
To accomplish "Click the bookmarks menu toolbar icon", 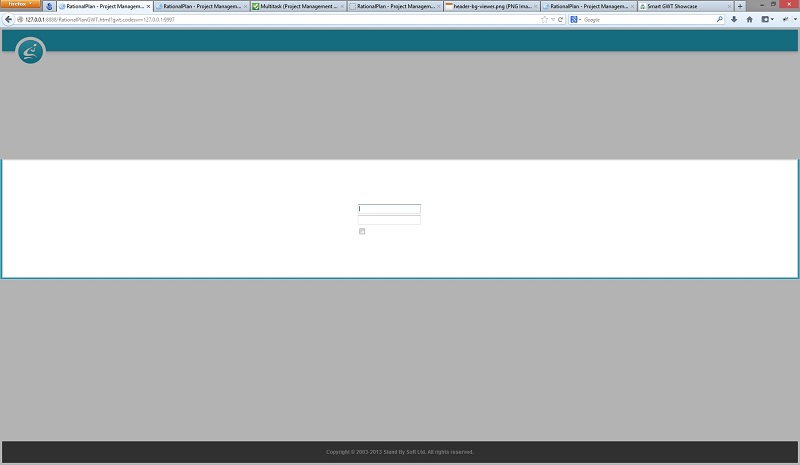I will [x=767, y=19].
